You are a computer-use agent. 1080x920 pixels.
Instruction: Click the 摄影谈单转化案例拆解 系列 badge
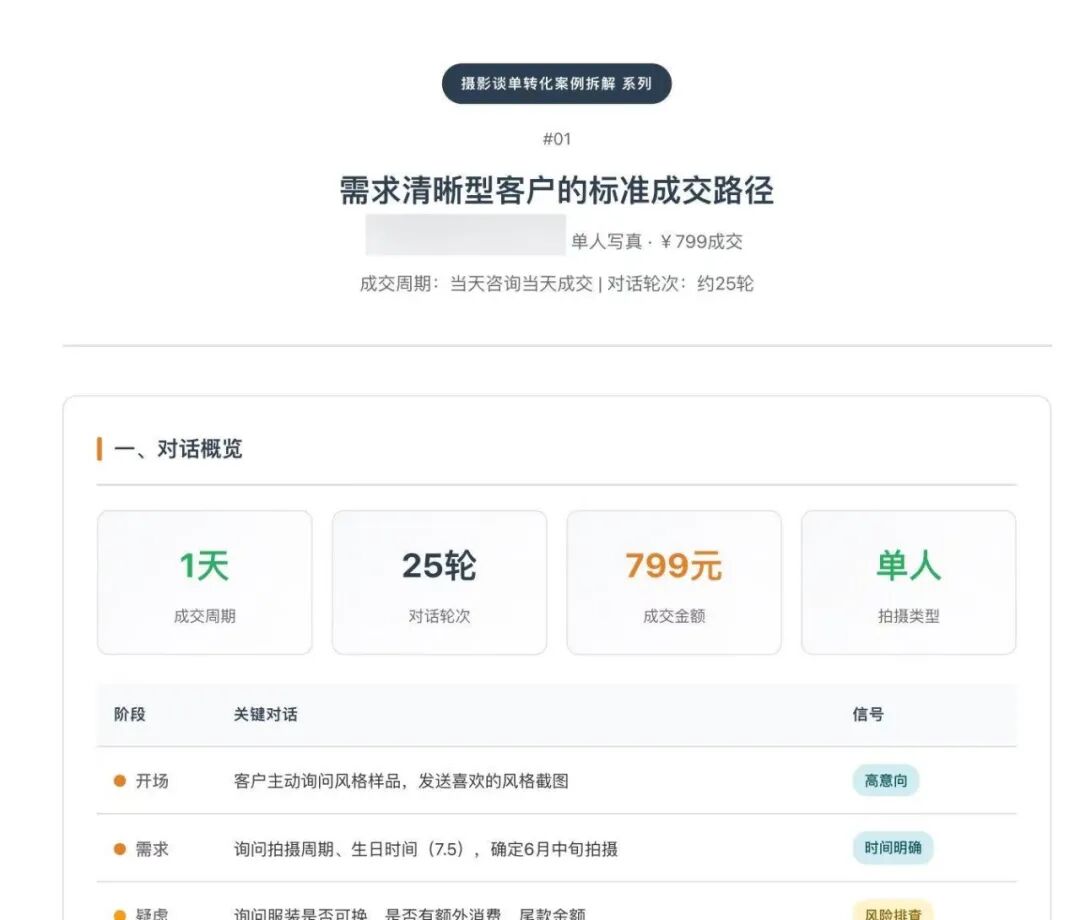557,83
